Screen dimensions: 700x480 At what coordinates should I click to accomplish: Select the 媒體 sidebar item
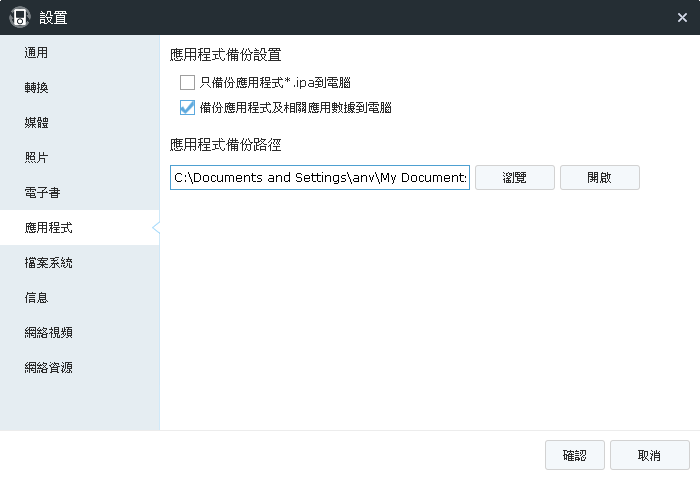(x=37, y=122)
